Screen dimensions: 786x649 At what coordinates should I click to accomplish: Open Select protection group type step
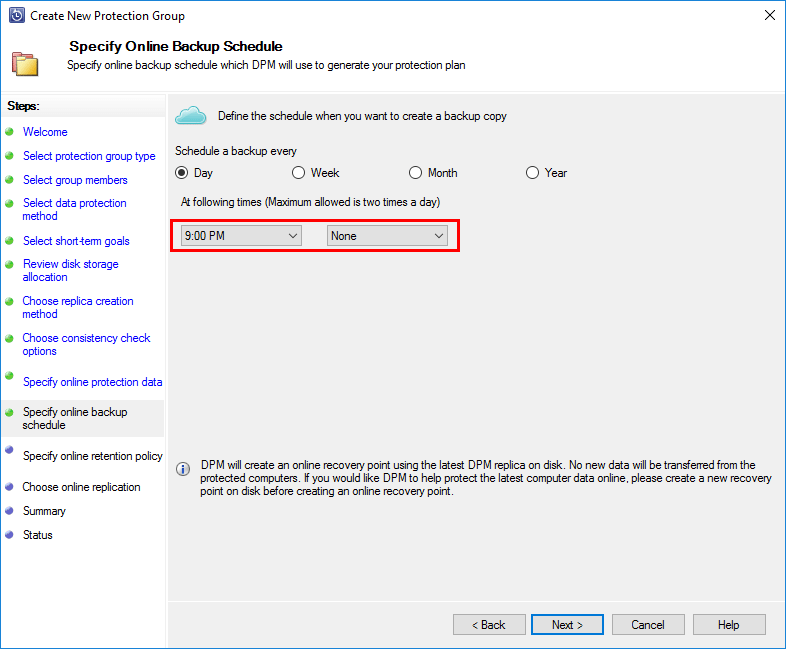click(89, 156)
